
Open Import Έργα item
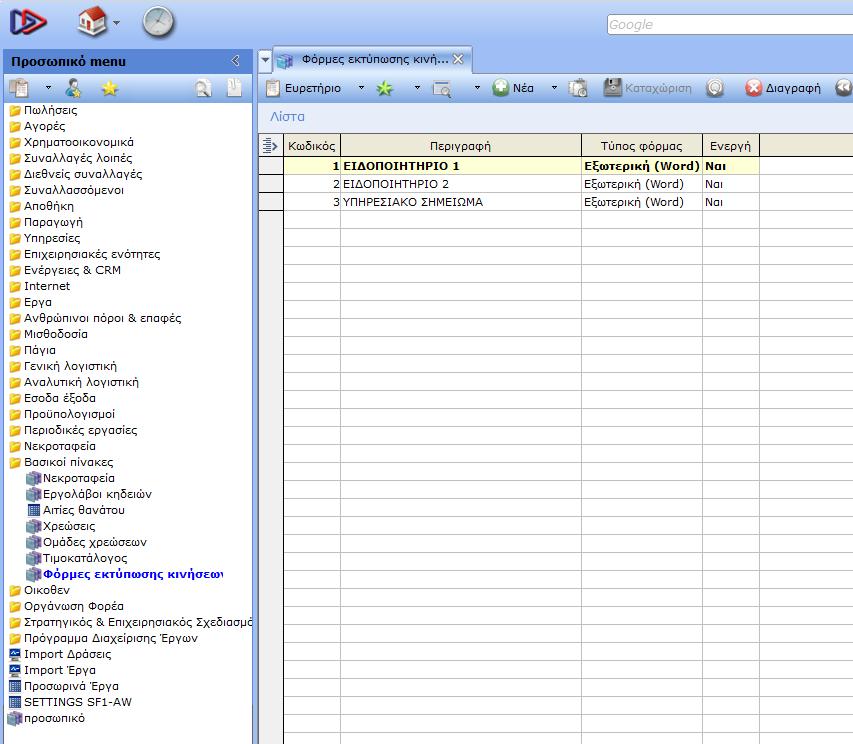(x=53, y=671)
